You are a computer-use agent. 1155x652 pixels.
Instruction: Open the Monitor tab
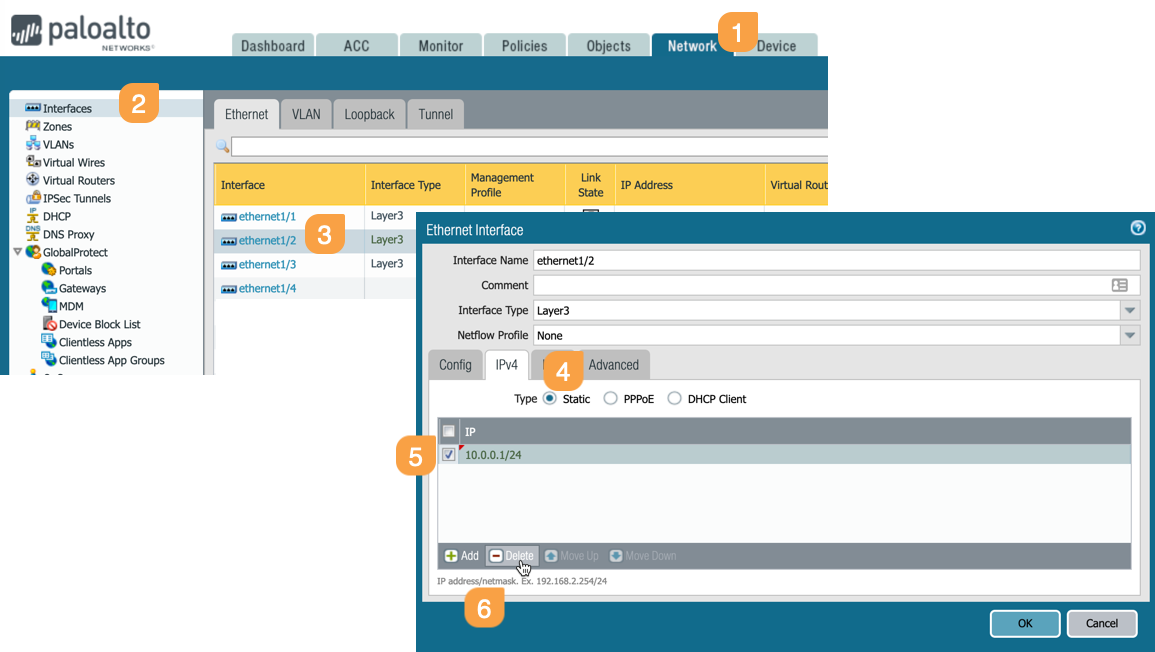tap(440, 45)
